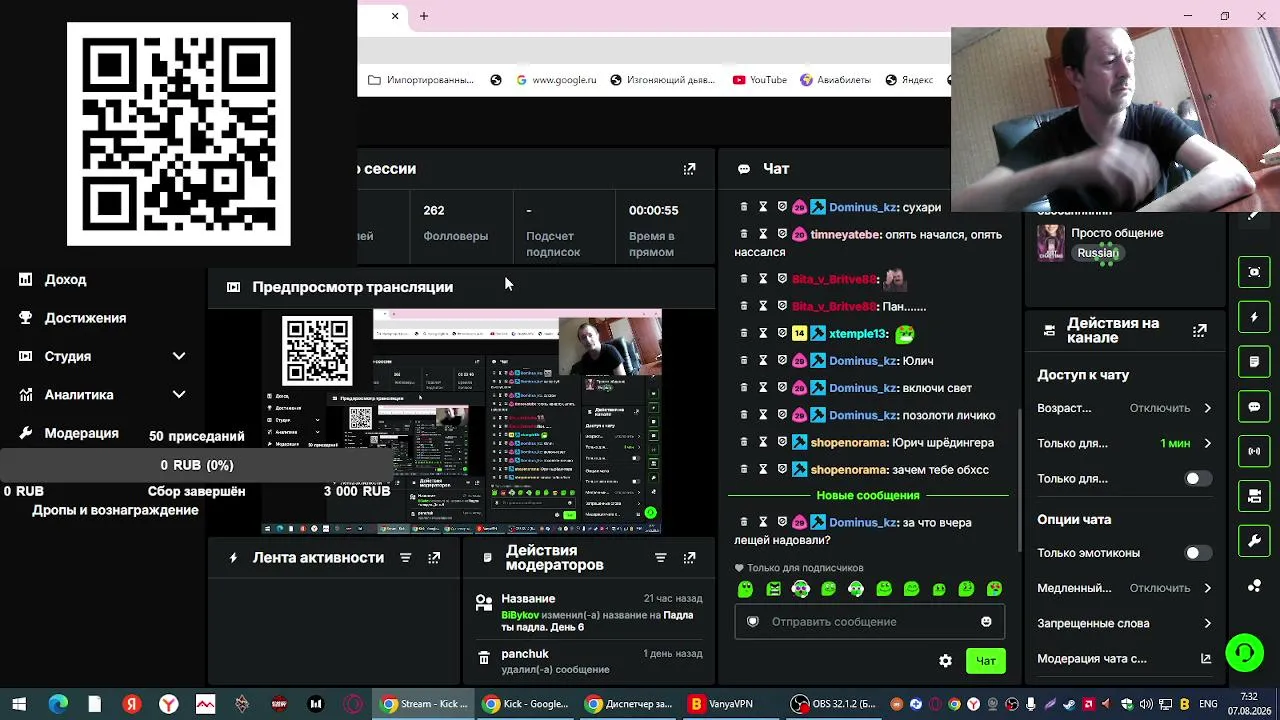Open Microsoft Edge from taskbar
This screenshot has height=720, width=1280.
coord(58,704)
